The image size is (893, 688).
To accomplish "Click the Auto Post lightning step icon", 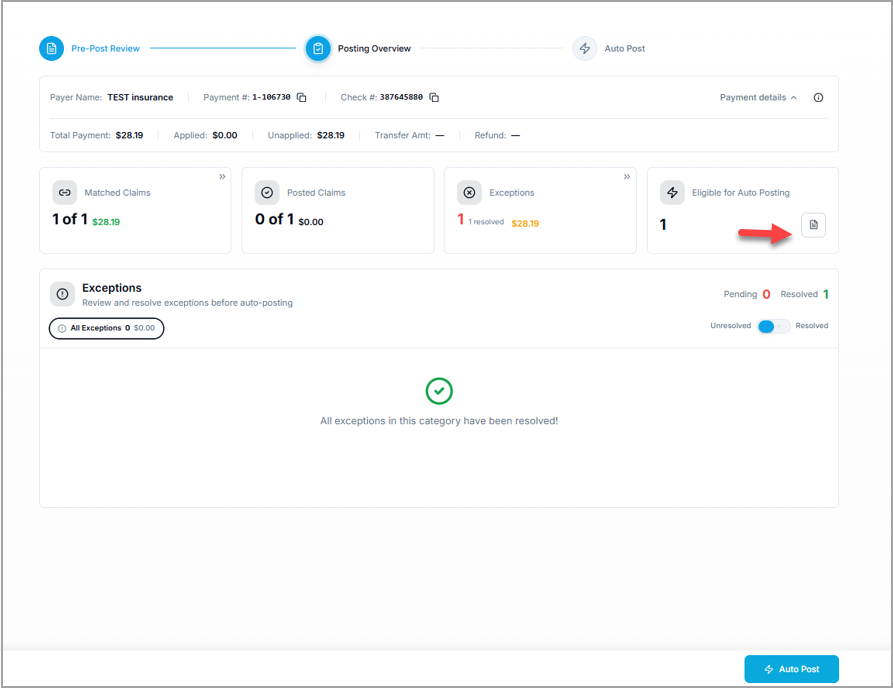I will (x=585, y=48).
